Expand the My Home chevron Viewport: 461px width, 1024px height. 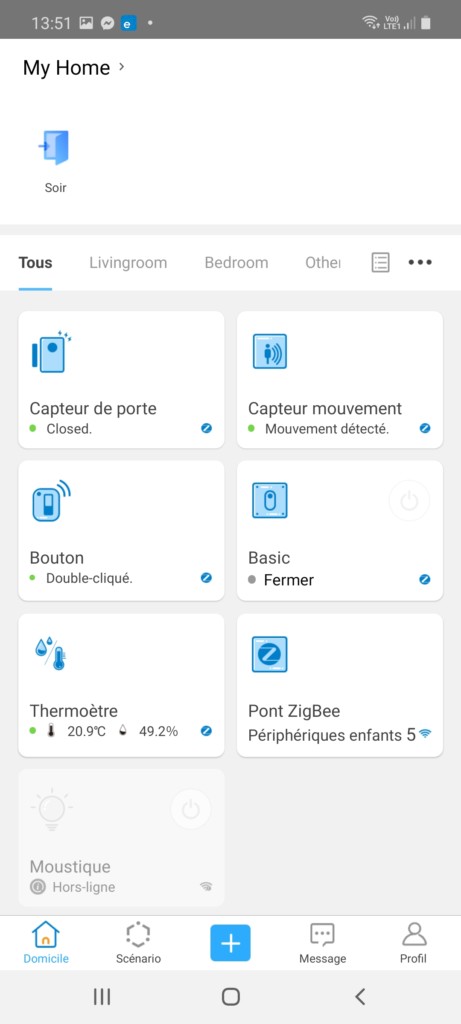(x=121, y=67)
